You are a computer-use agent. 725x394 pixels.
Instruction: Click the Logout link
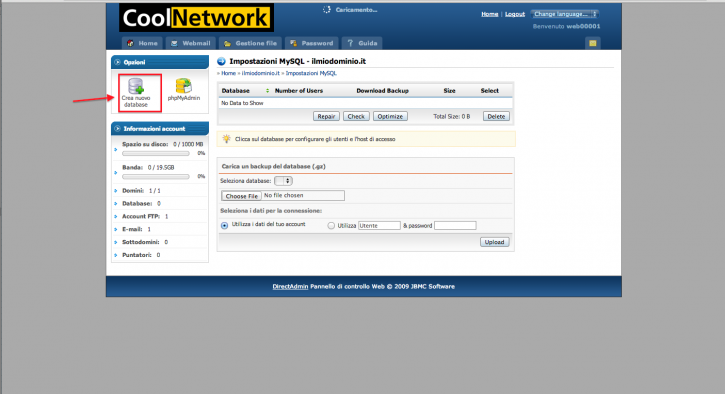point(515,14)
